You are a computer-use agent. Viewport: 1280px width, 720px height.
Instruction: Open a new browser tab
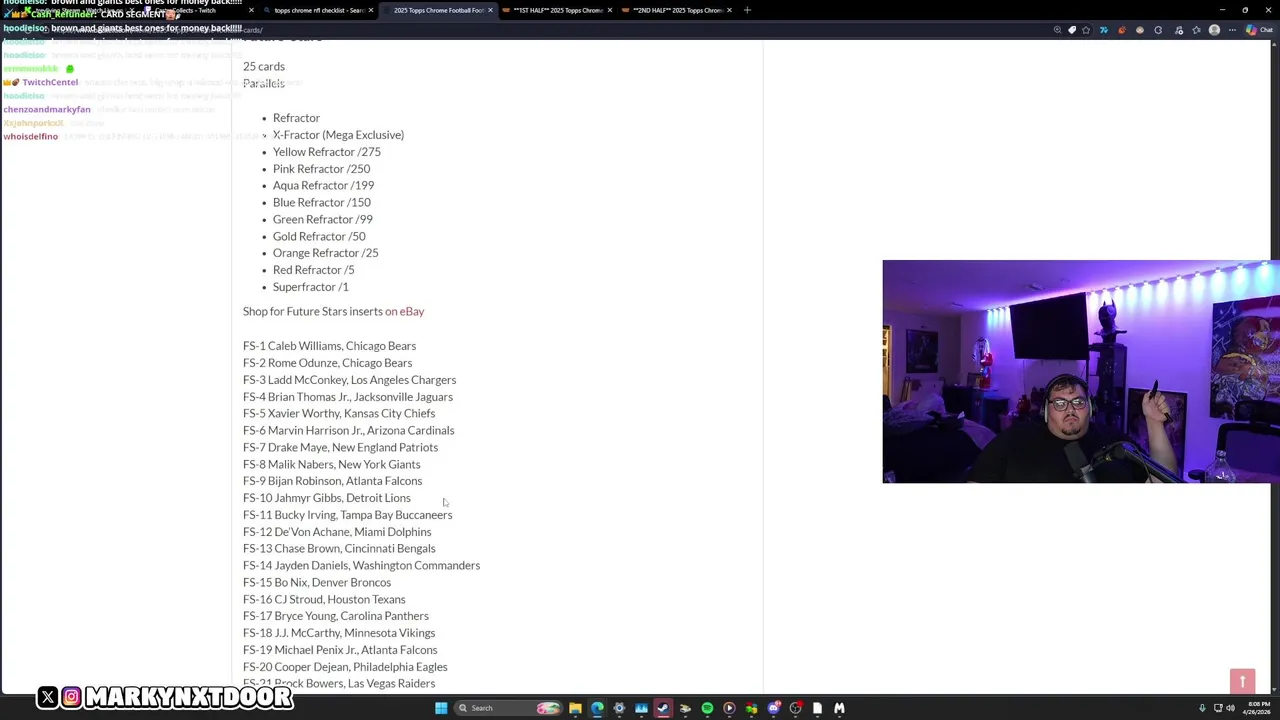point(747,10)
